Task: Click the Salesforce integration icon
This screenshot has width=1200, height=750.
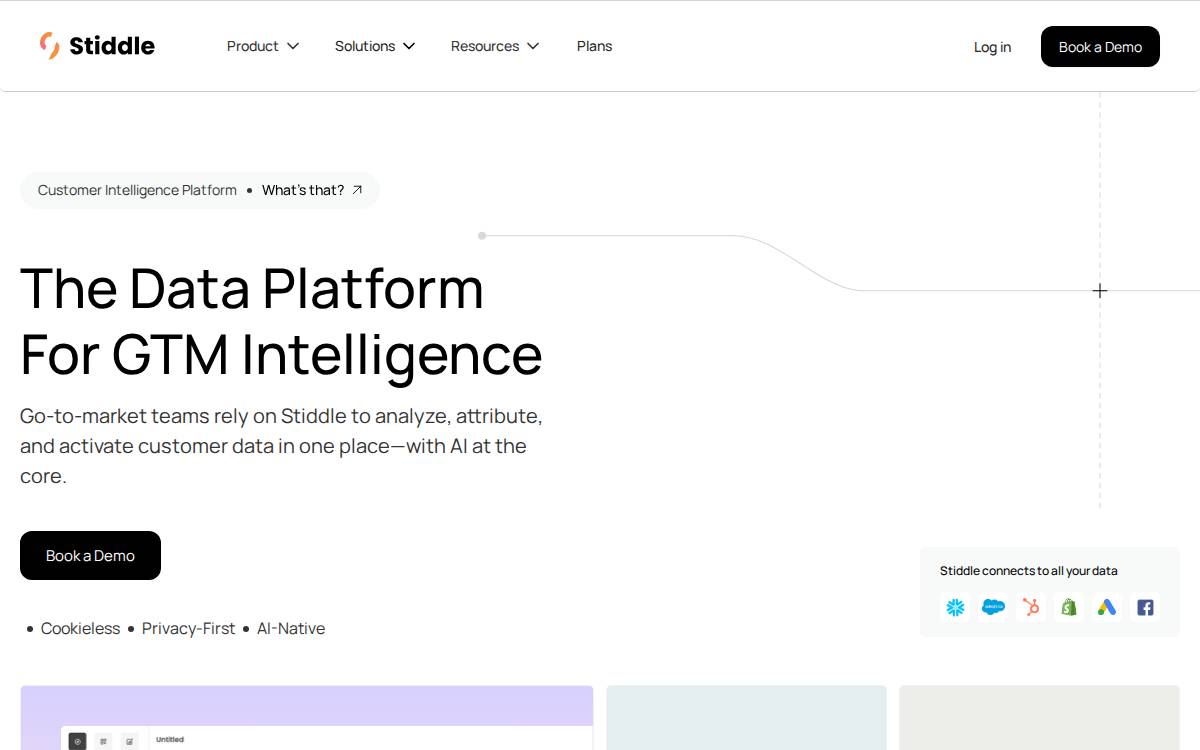Action: pos(993,607)
